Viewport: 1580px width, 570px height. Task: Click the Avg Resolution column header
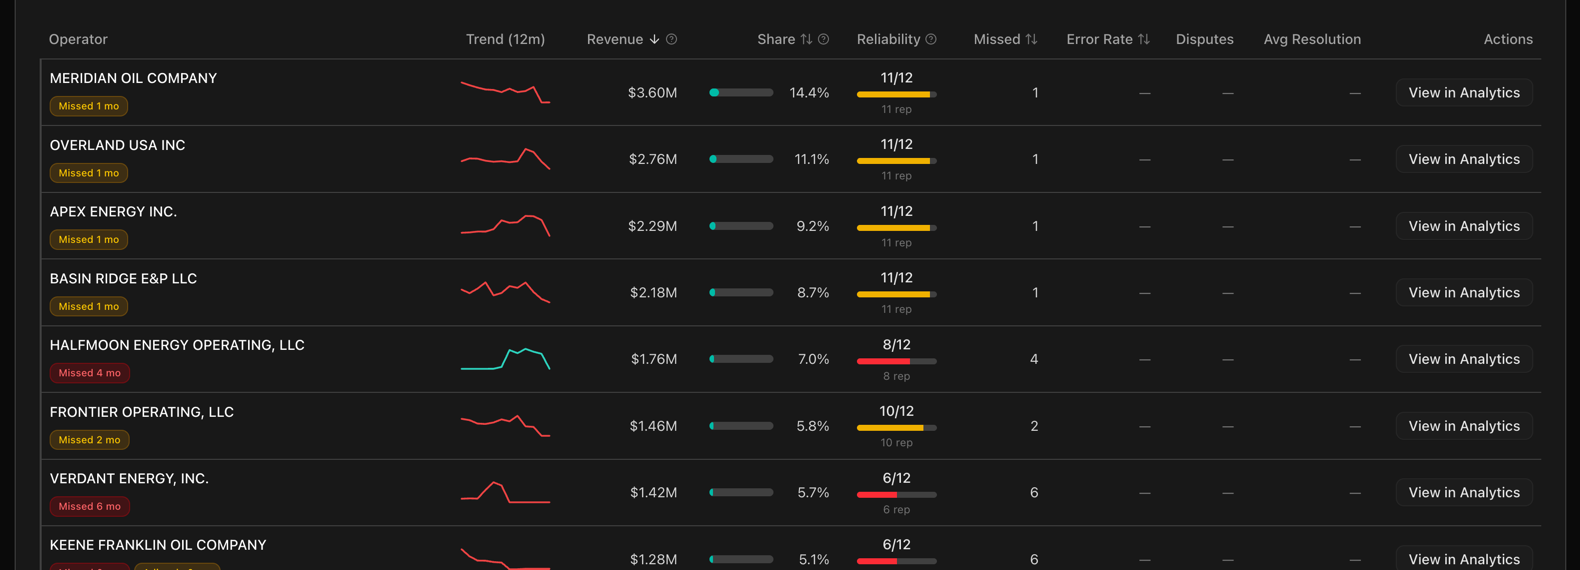pos(1312,39)
